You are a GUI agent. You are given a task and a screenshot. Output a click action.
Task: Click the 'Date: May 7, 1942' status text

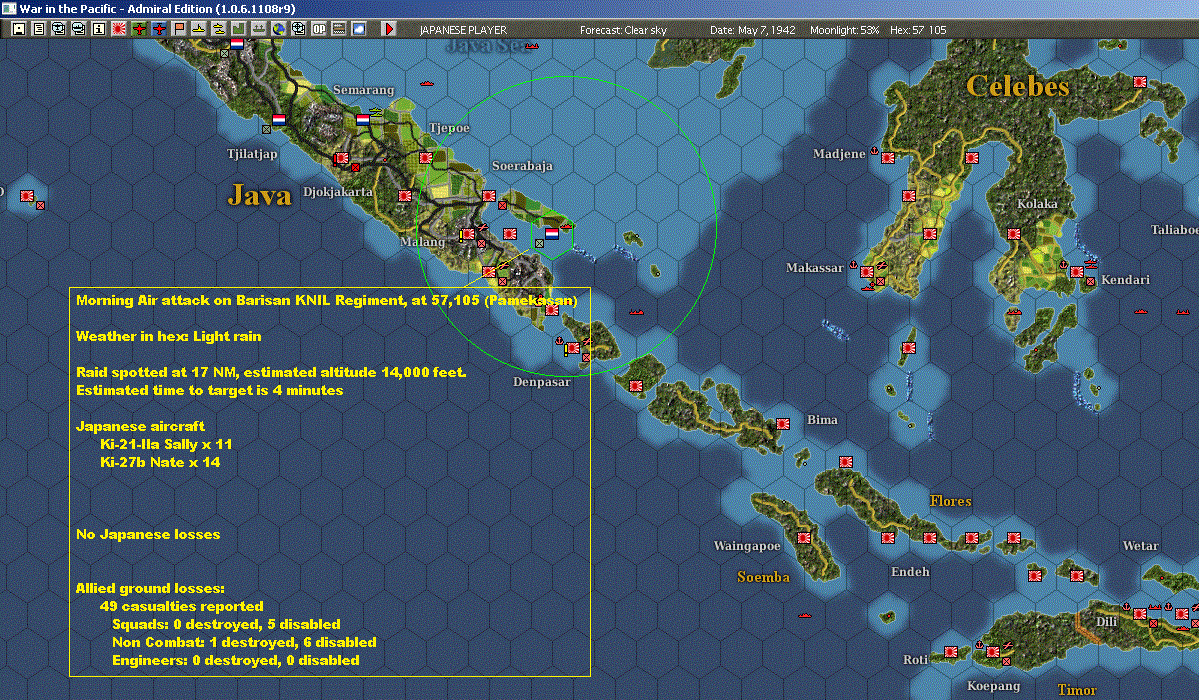click(752, 30)
